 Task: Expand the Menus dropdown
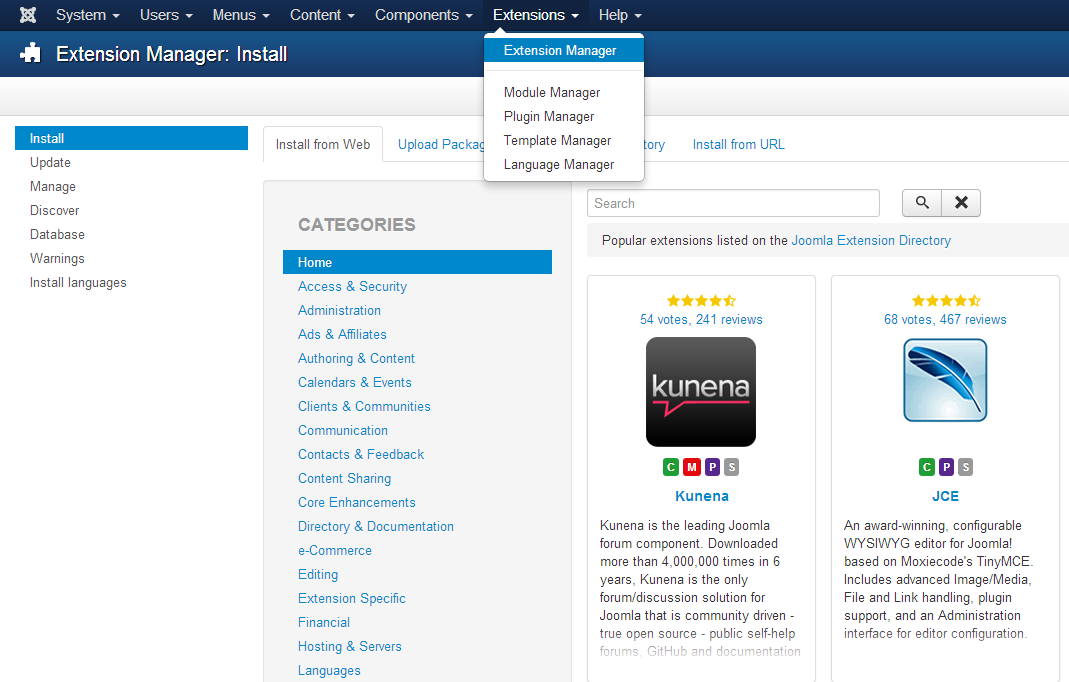tap(241, 15)
